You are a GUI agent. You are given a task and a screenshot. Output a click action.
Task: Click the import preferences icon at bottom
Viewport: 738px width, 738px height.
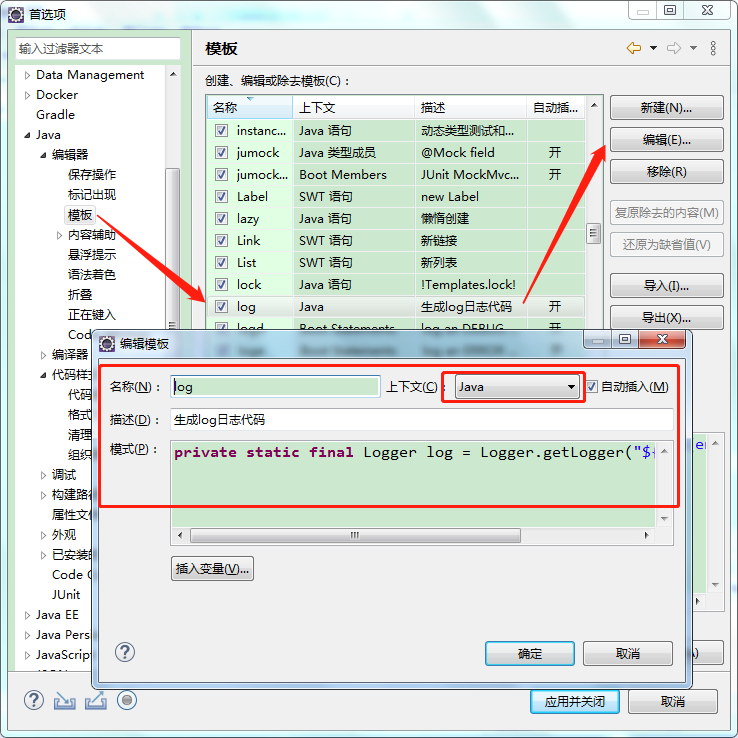(x=64, y=700)
